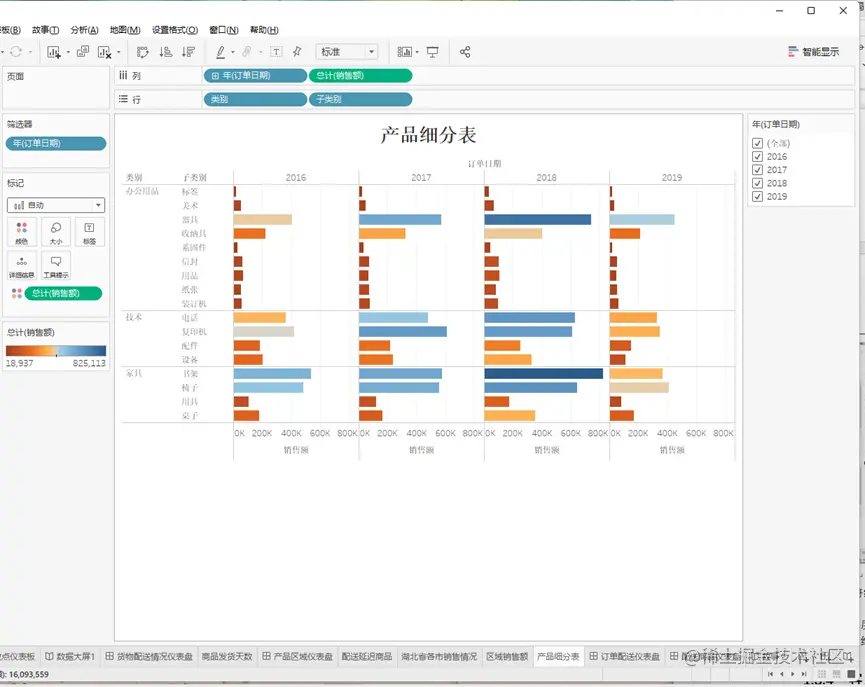Switch to the 订单配送仪表盘 tab
Viewport: 865px width, 687px height.
coord(624,656)
